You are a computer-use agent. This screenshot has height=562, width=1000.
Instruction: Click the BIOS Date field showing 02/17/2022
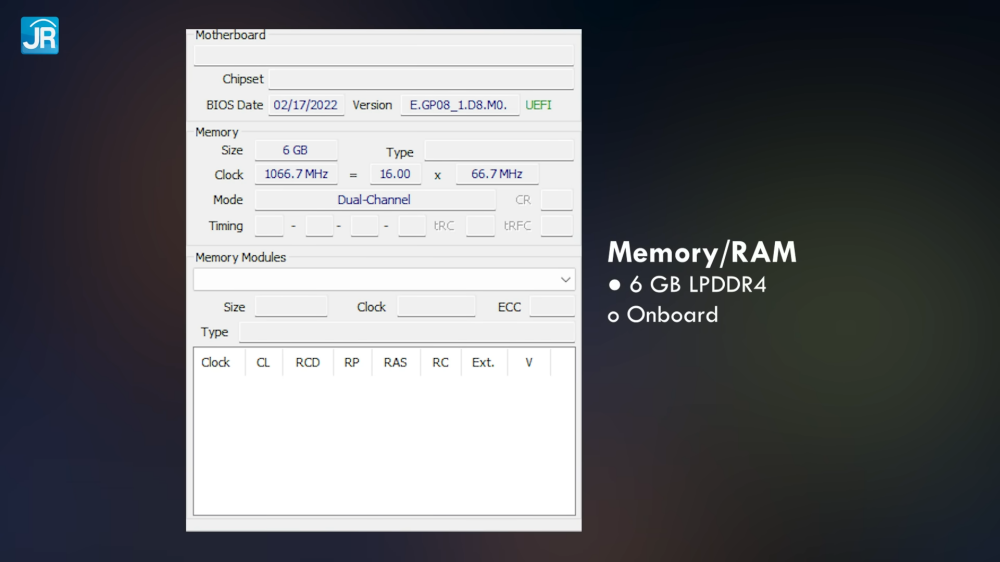[x=306, y=105]
